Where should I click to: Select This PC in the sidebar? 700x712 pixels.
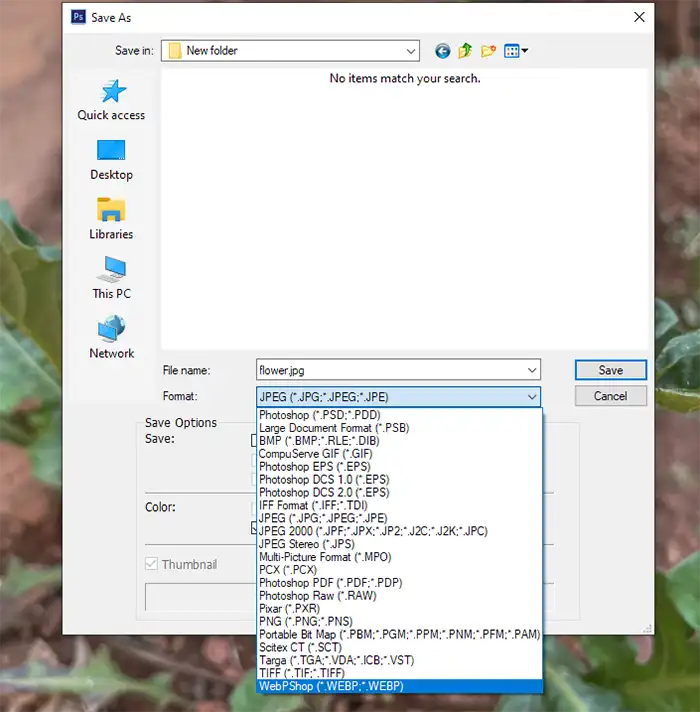coord(111,278)
